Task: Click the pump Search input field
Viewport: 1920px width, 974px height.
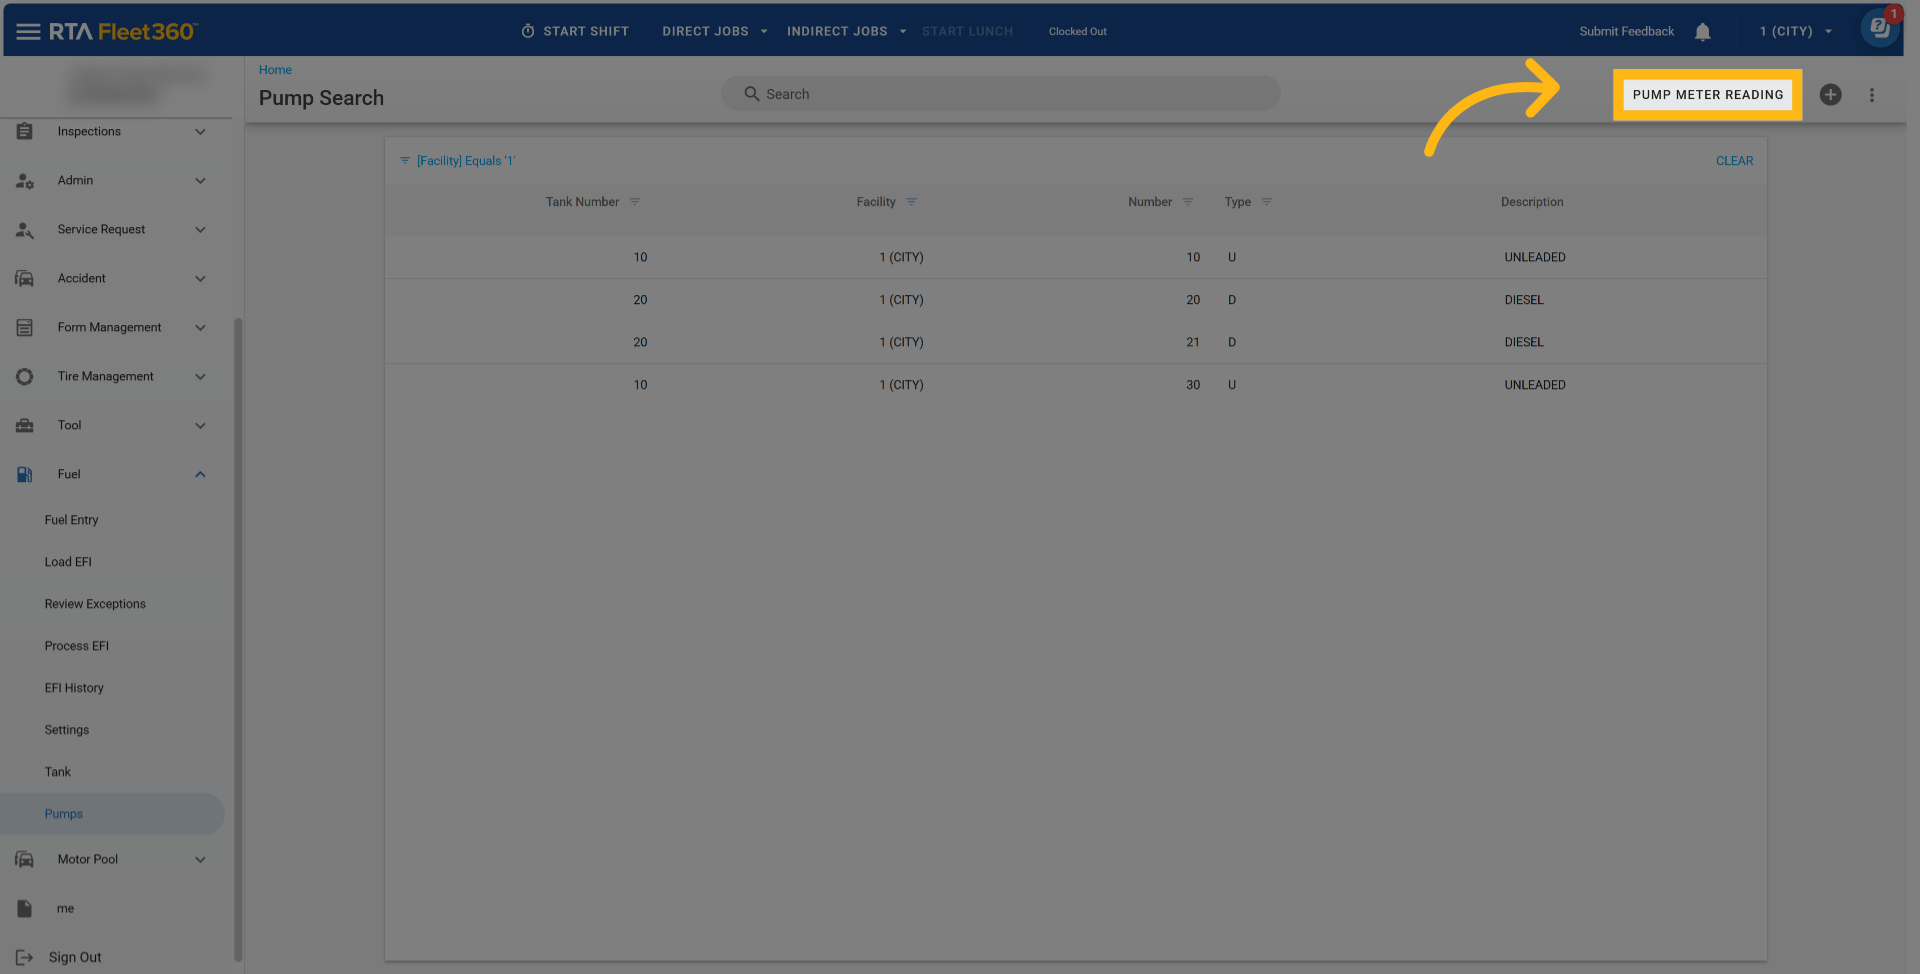Action: pyautogui.click(x=1000, y=94)
